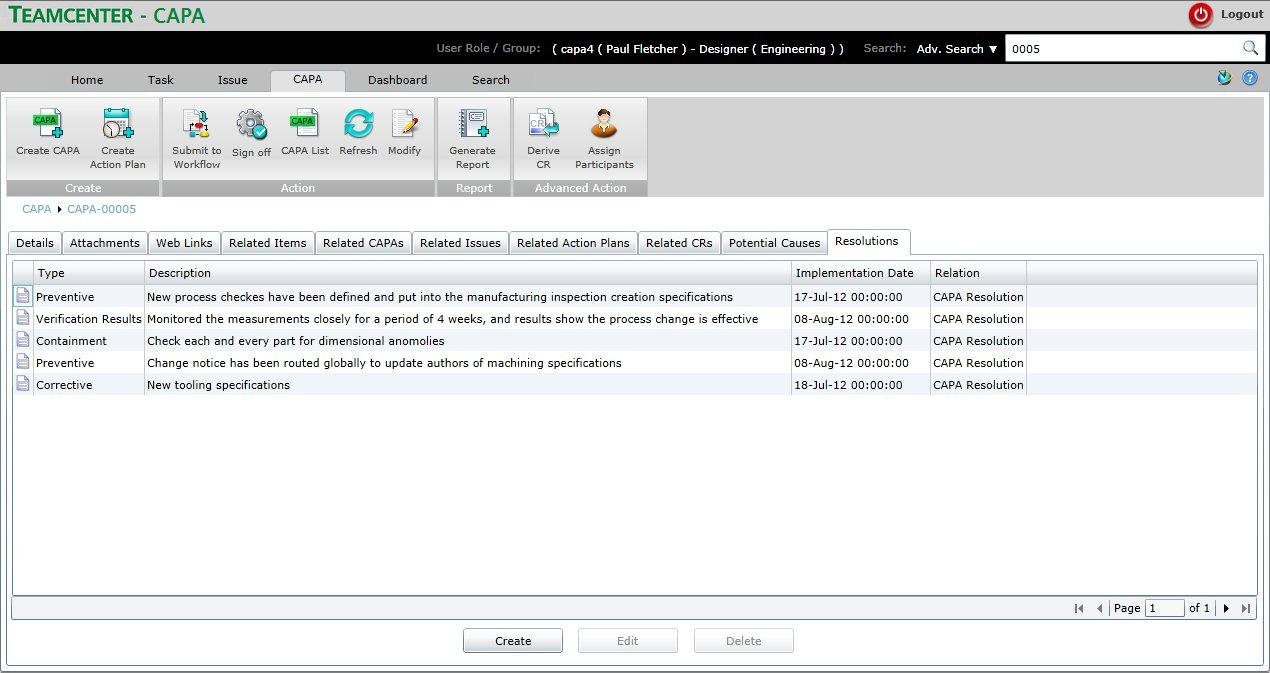Click the Create CAPA icon
Screen dimensions: 1270x673
pos(48,124)
